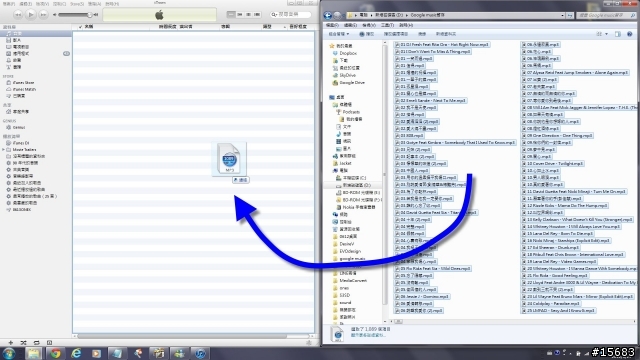Click the Burn button in Explorer toolbar
This screenshot has height=360, width=640.
coord(422,34)
